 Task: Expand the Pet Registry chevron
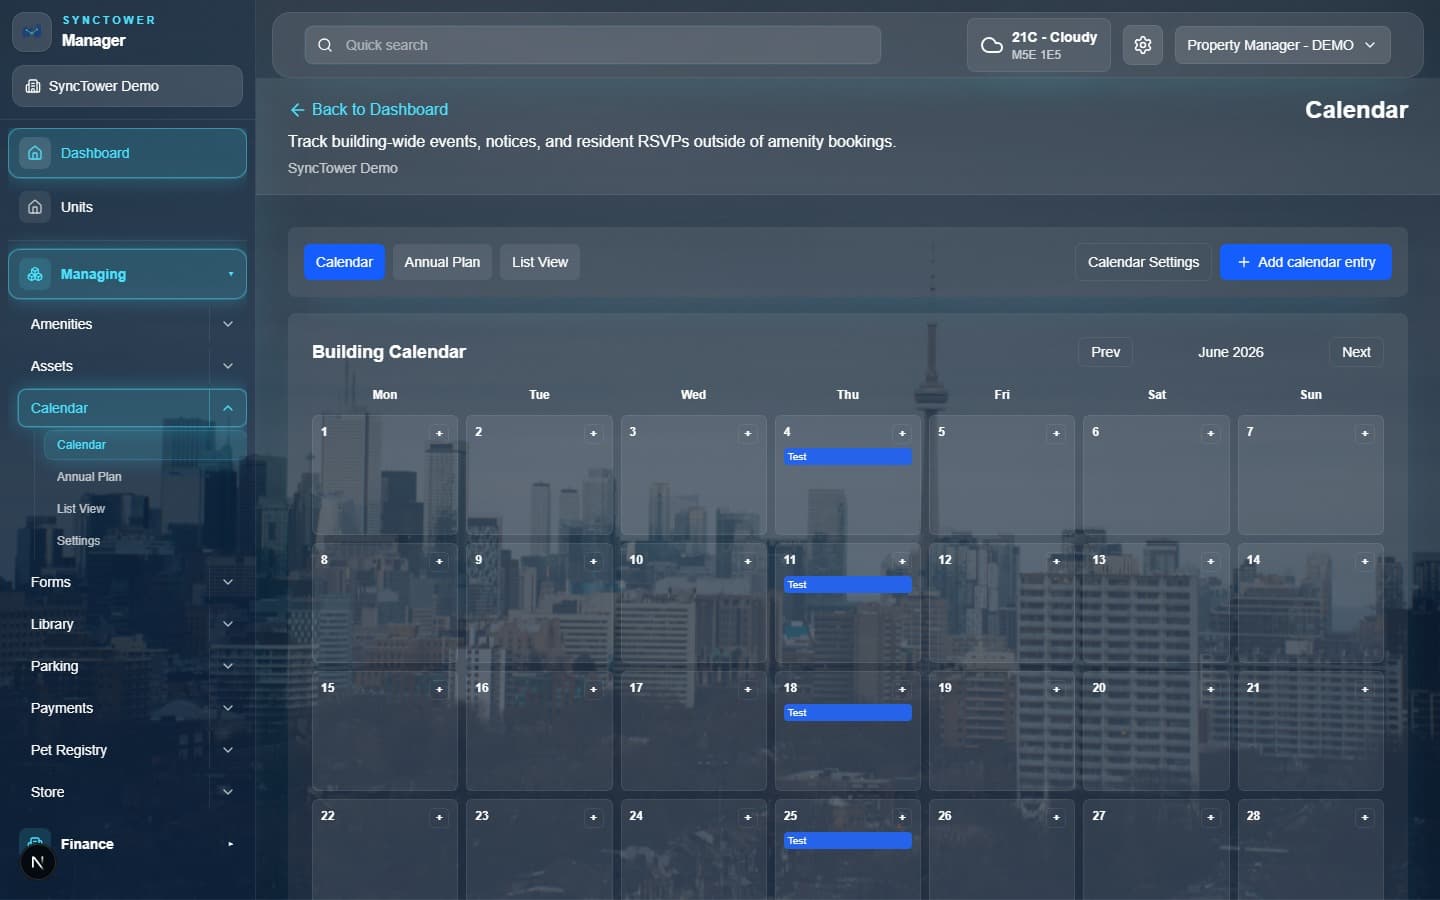coord(228,750)
